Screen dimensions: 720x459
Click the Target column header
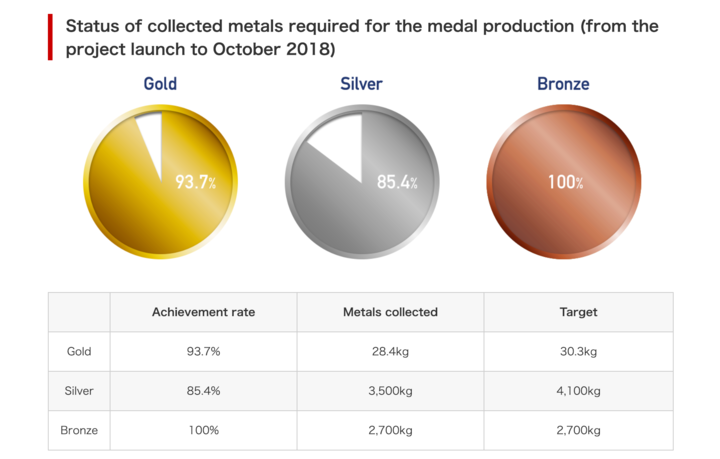coord(579,312)
